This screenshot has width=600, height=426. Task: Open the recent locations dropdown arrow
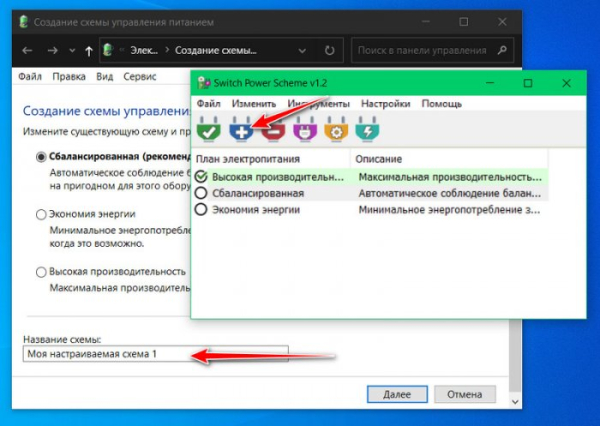70,49
